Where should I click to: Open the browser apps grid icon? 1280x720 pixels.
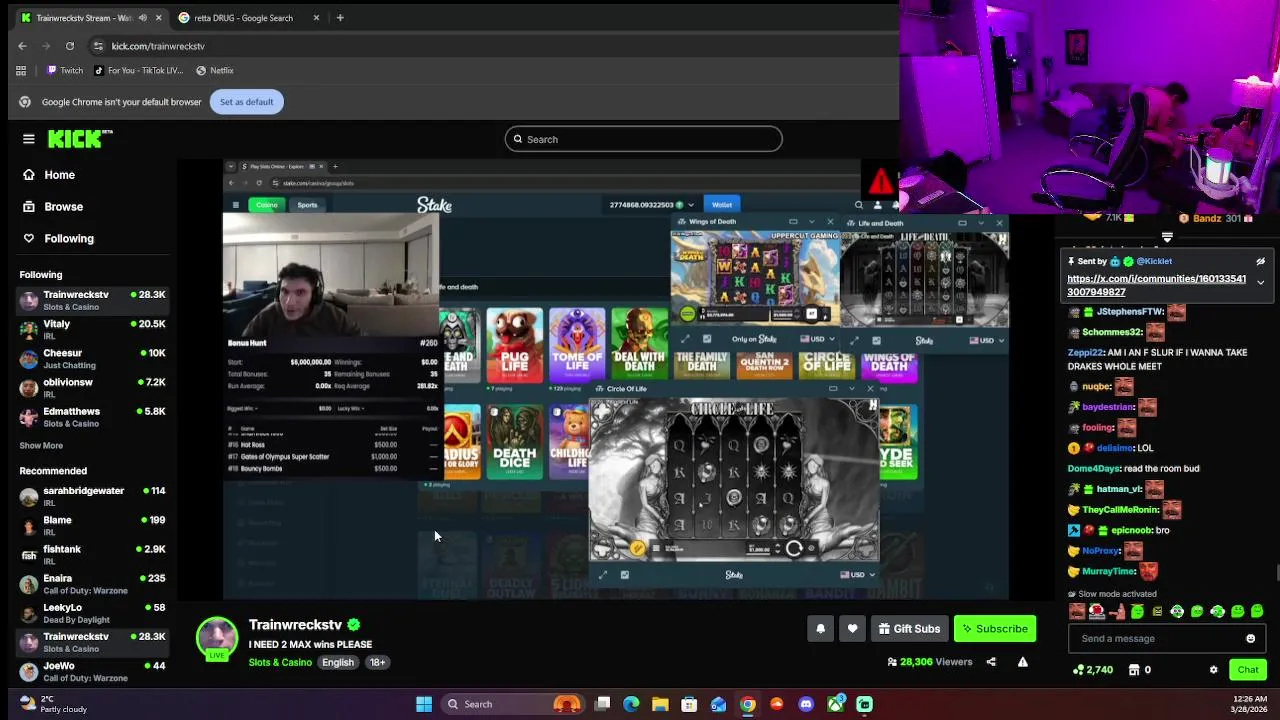point(21,71)
